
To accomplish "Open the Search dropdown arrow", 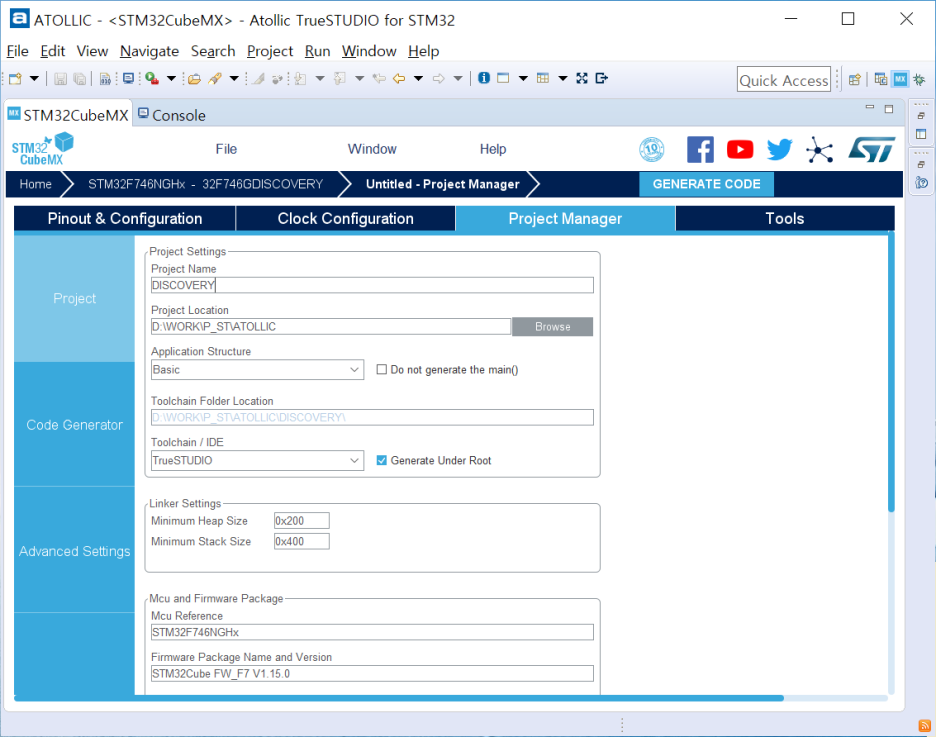I will (235, 79).
